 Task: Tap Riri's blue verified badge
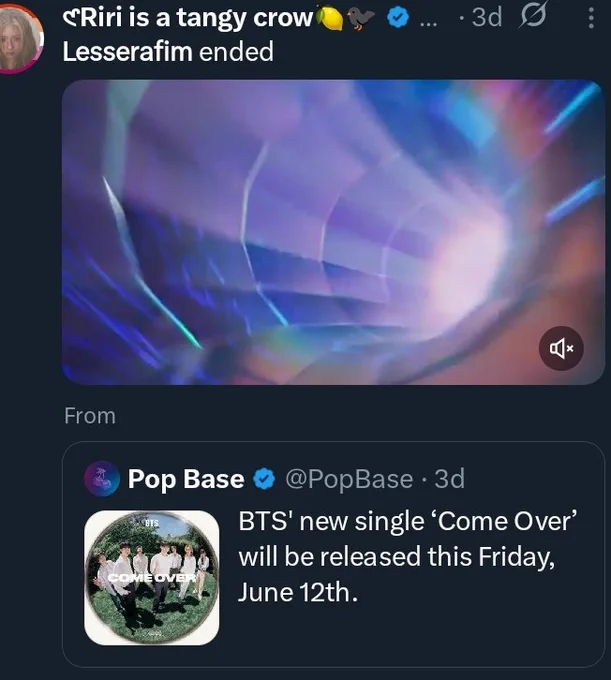(398, 18)
